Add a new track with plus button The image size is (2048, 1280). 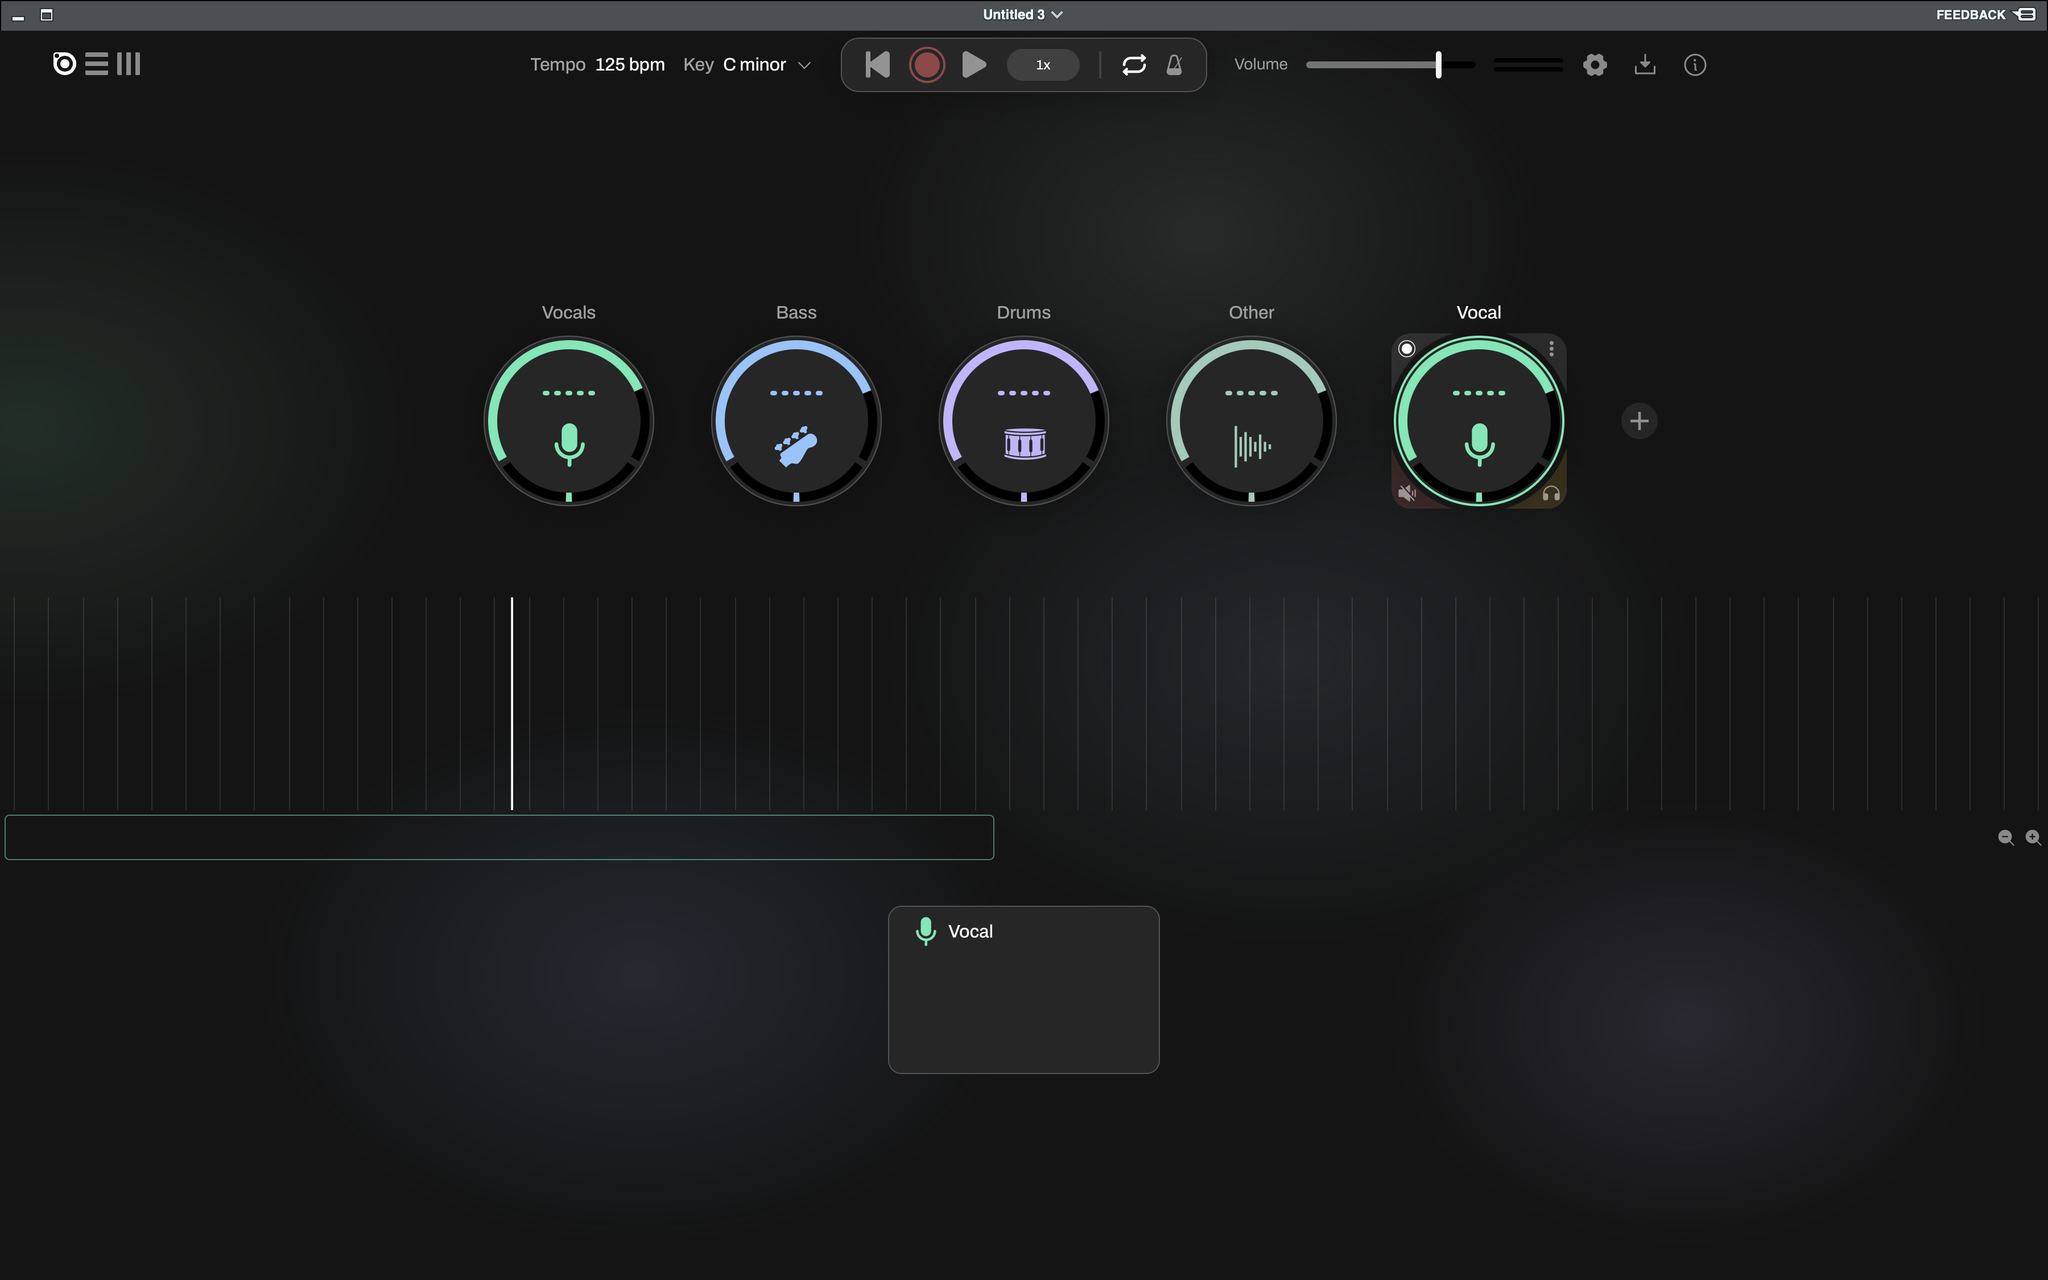pyautogui.click(x=1639, y=421)
